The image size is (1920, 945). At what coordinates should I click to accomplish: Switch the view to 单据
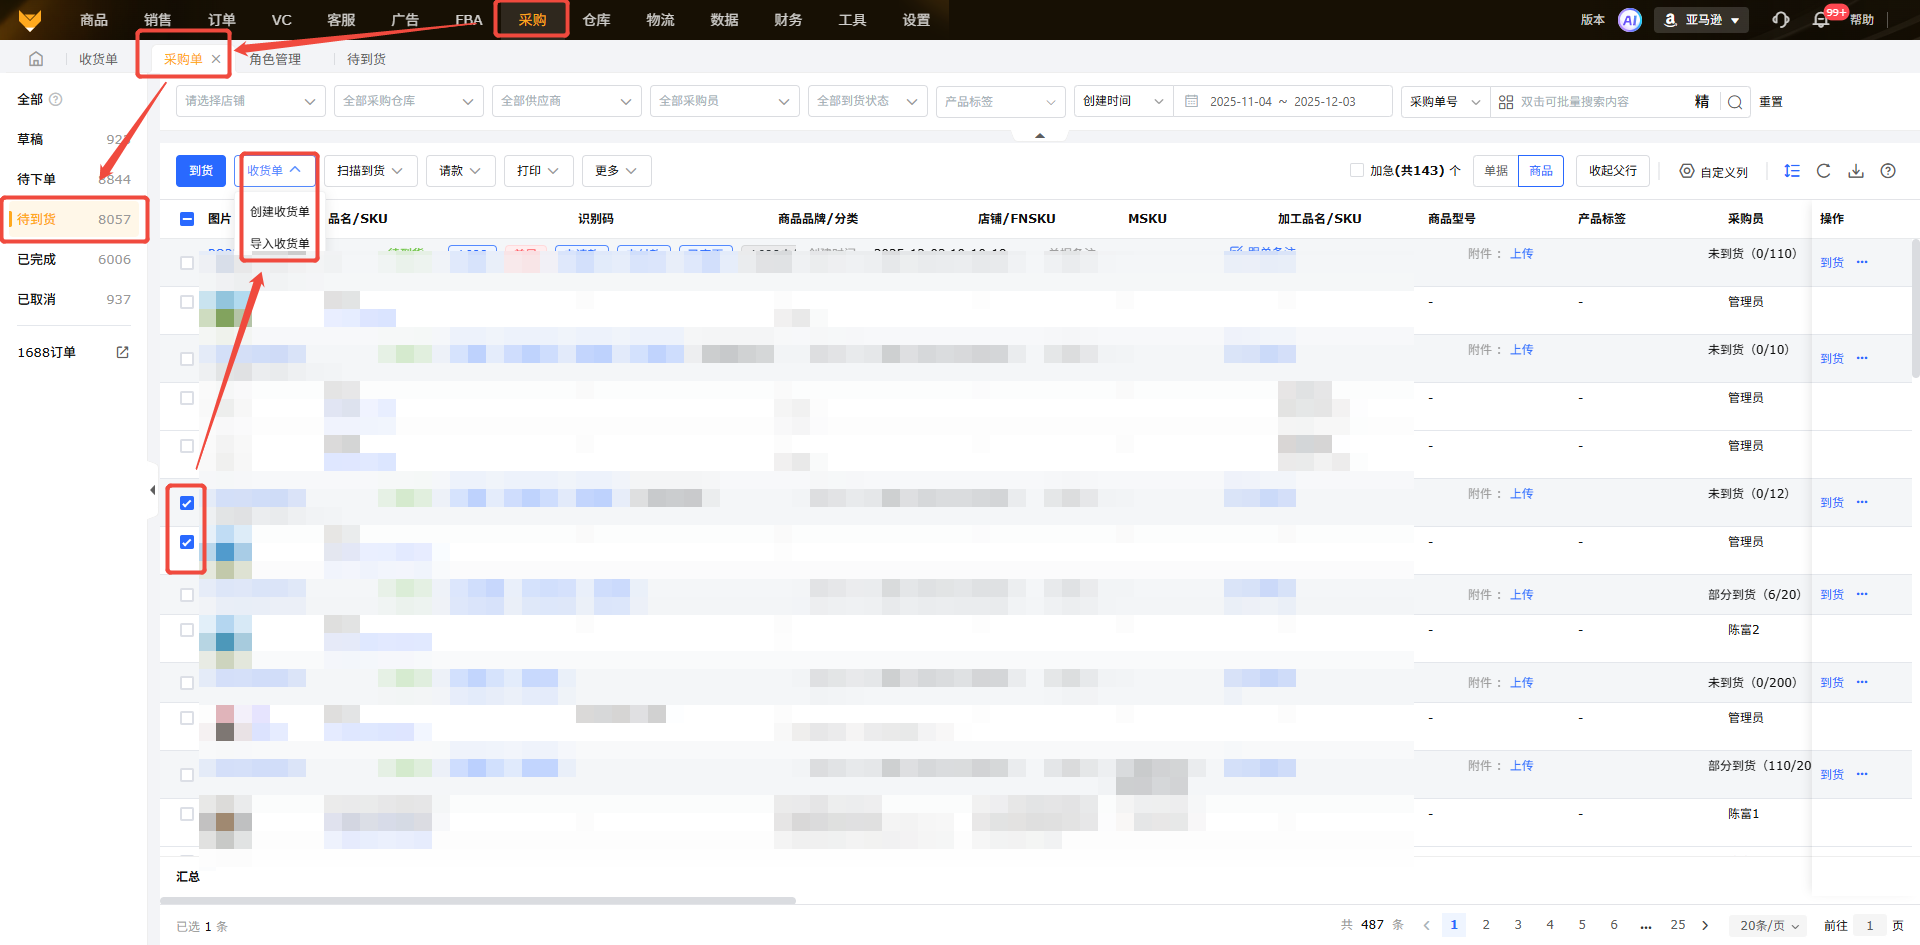(1496, 171)
